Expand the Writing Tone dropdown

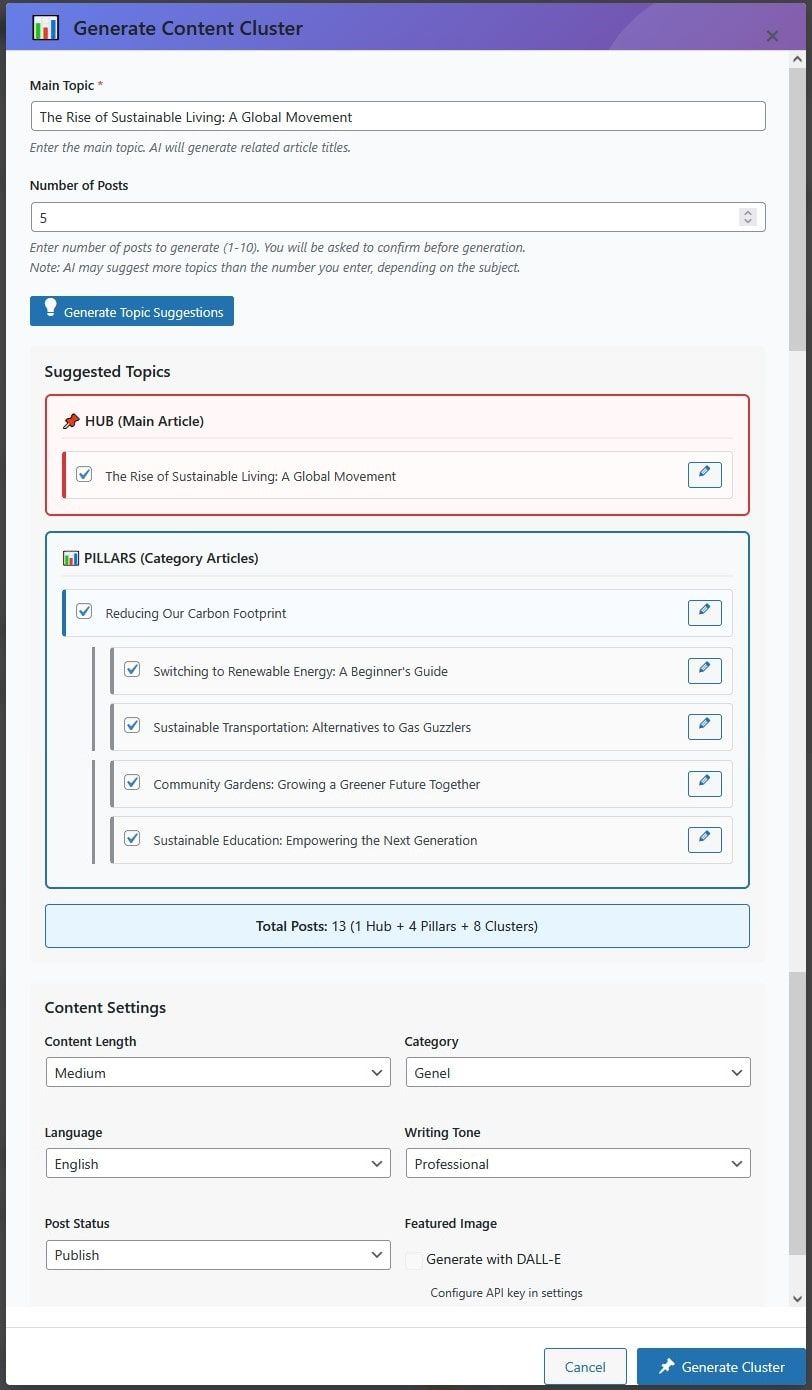click(x=577, y=1163)
